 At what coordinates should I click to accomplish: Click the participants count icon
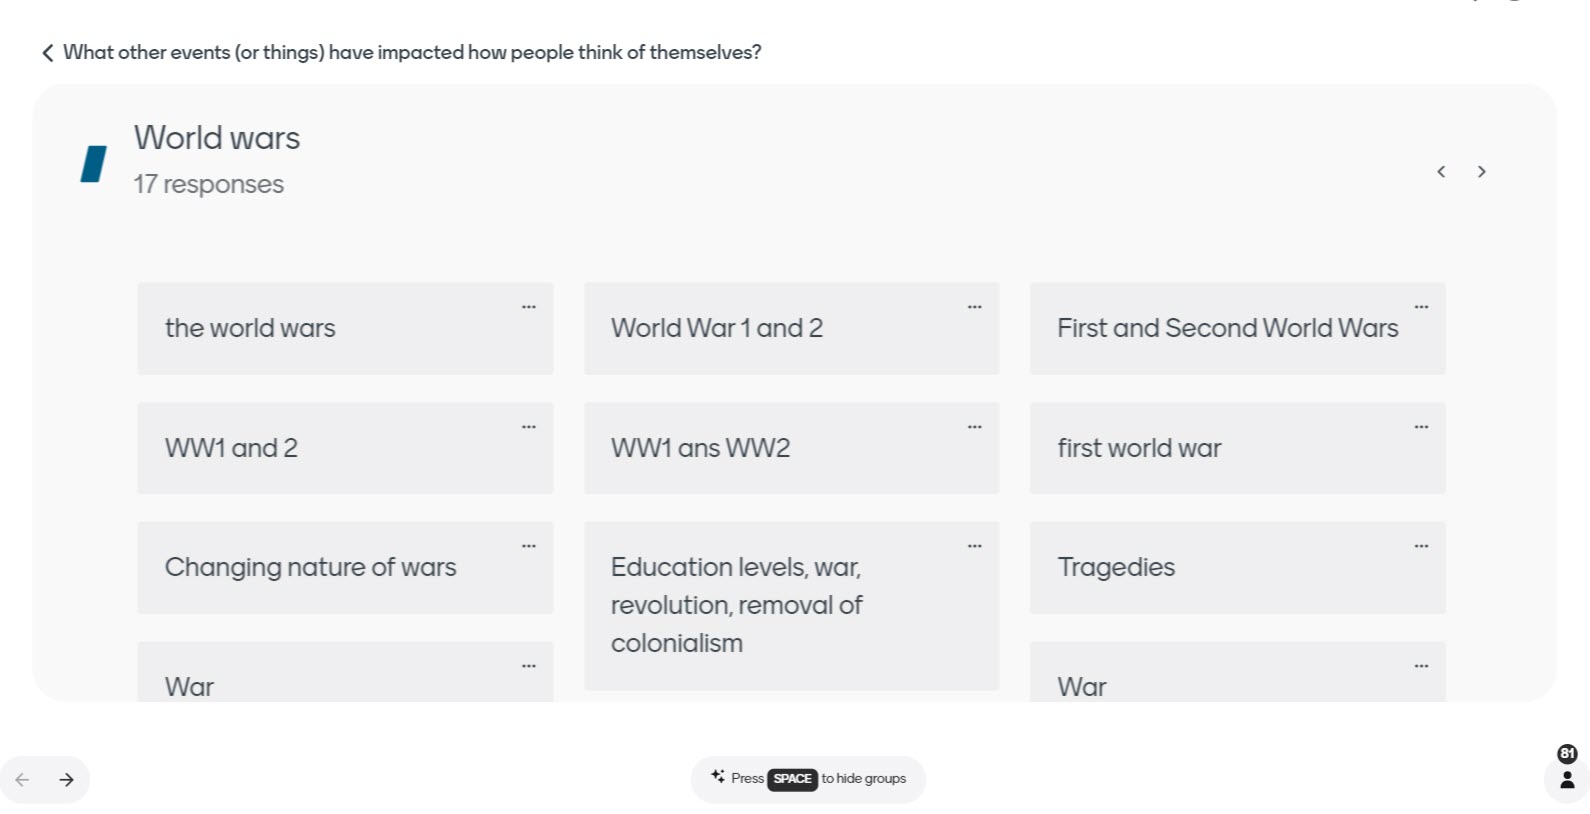click(x=1567, y=779)
